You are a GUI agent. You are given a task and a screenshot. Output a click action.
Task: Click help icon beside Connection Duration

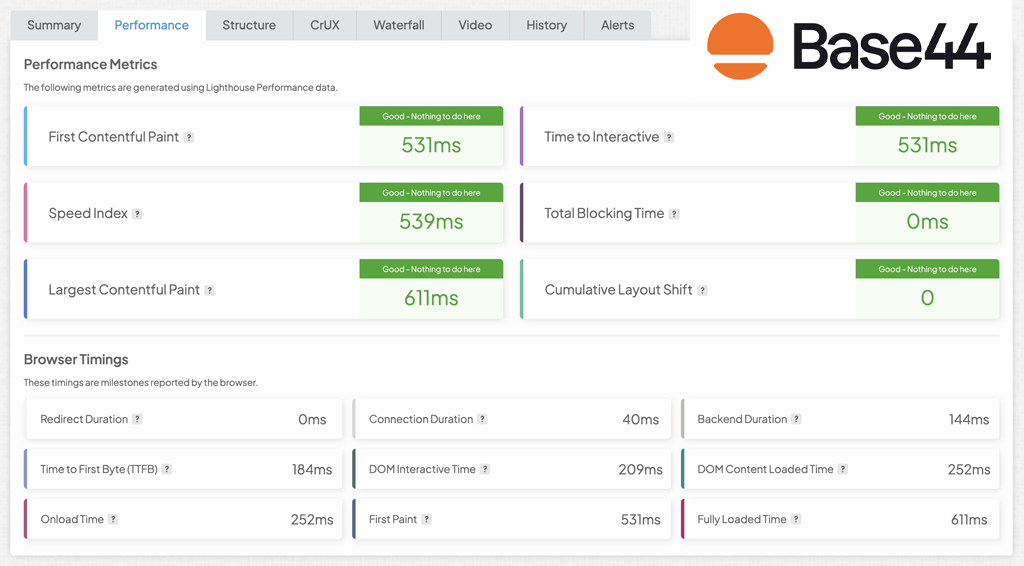[482, 419]
